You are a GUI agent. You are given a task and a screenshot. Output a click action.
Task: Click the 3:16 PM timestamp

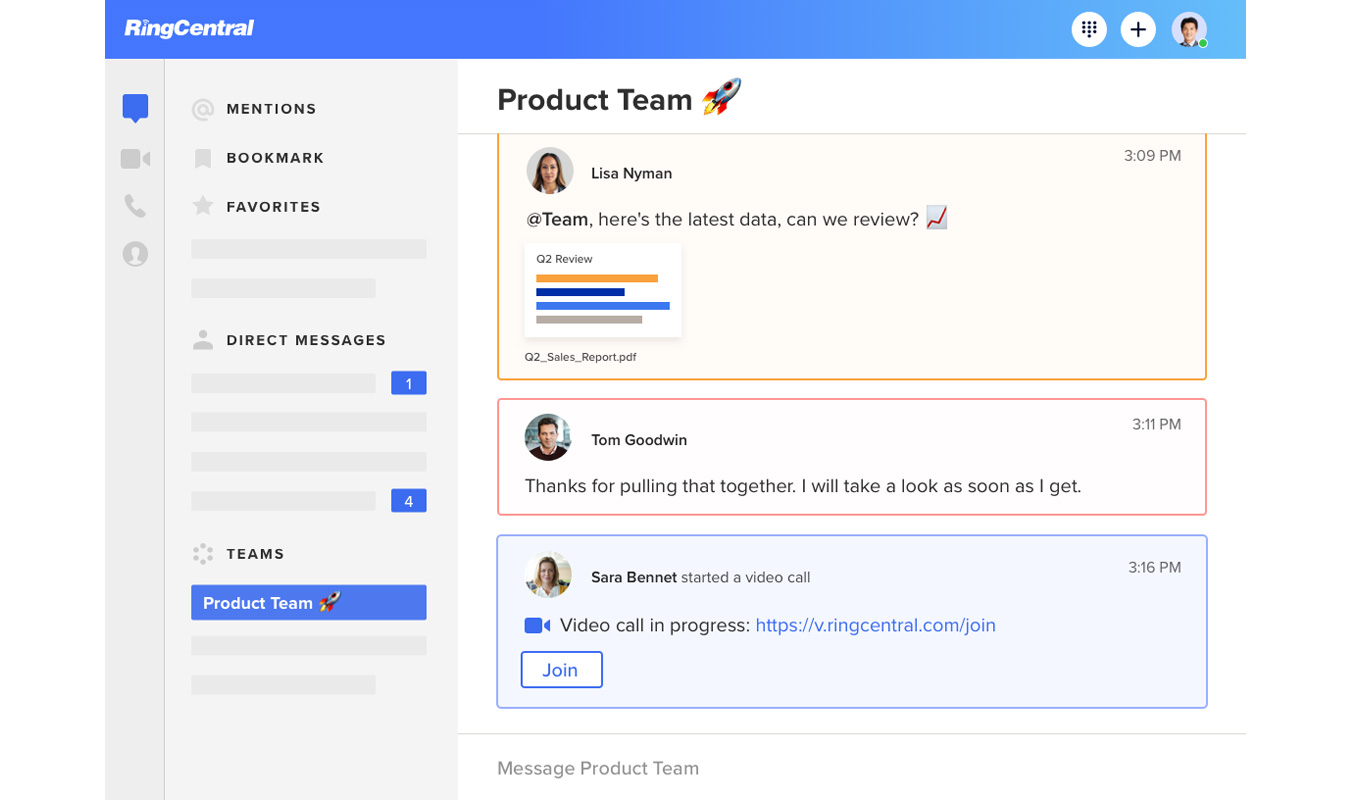(x=1154, y=567)
